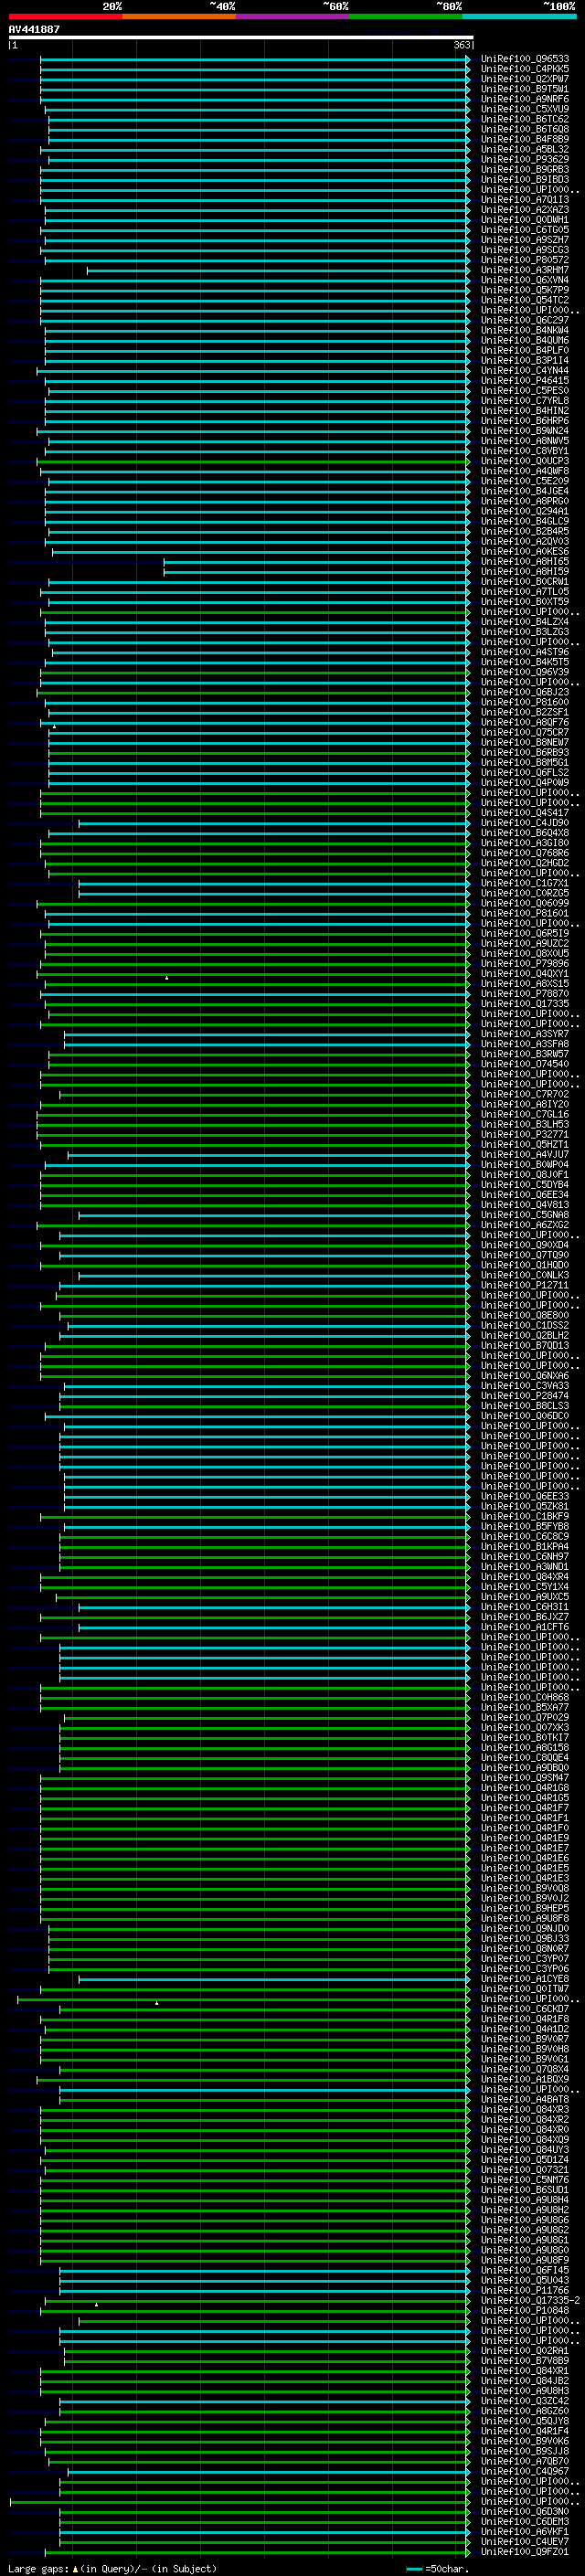The width and height of the screenshot is (585, 2576).
Task: Select the UniRef100_Q54TC2 label
Action: [525, 300]
